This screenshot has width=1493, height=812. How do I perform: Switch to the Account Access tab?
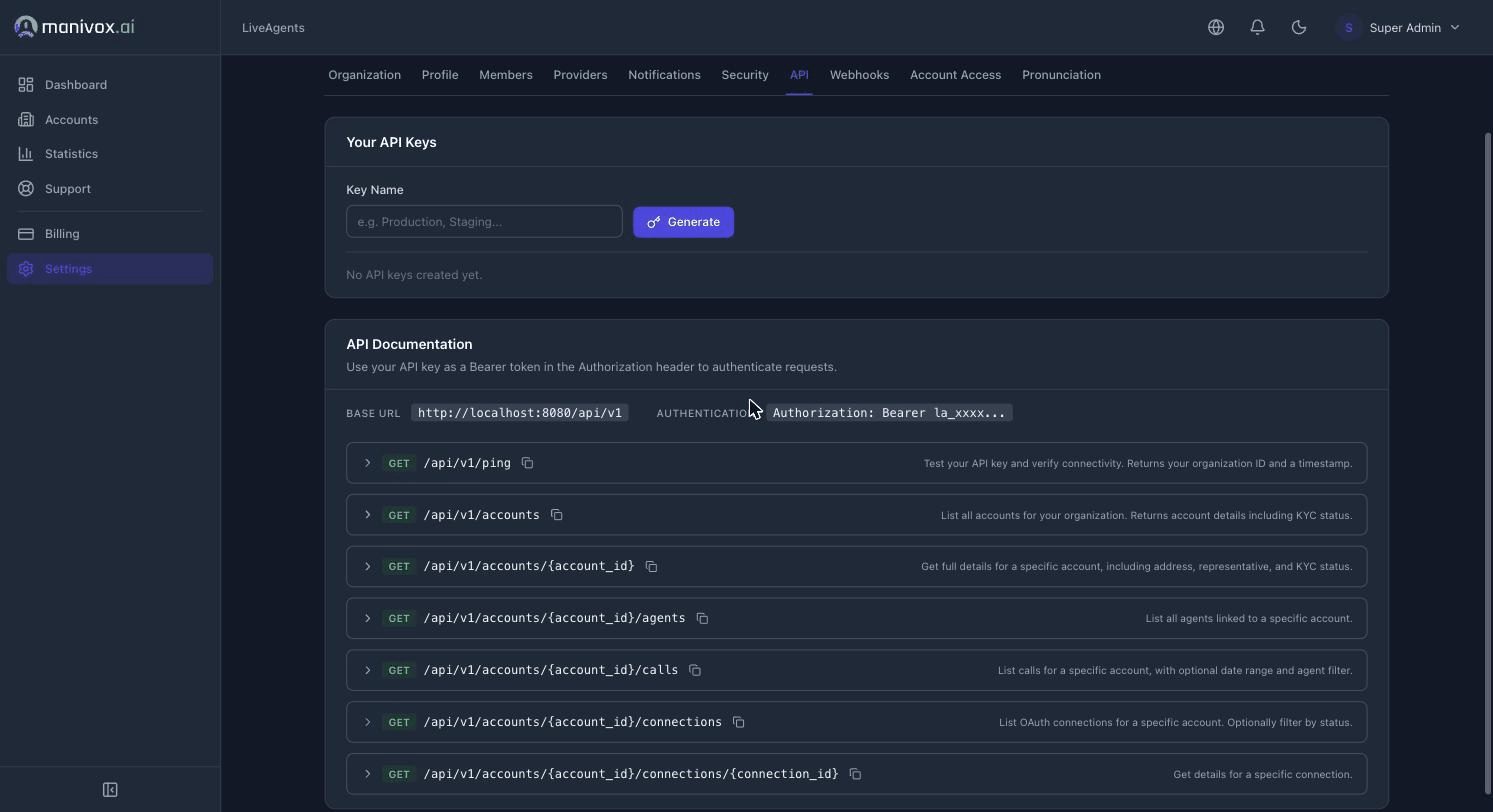955,75
